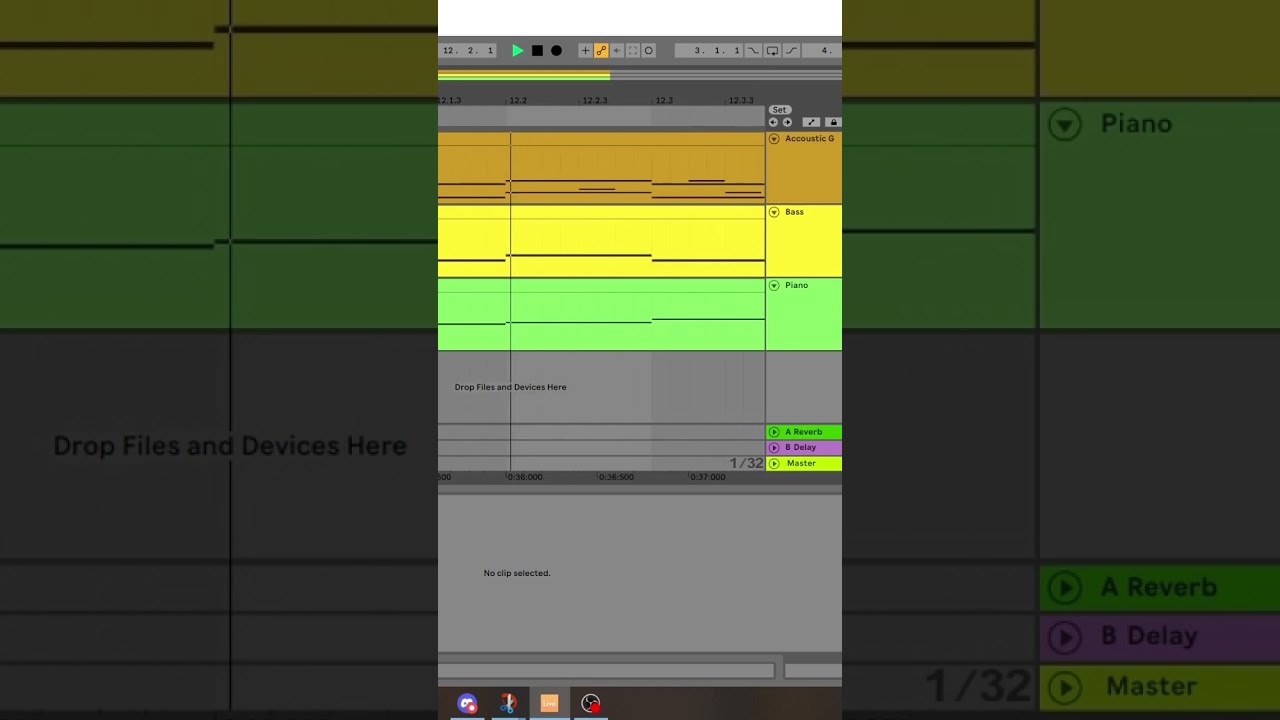Click the Capture MIDI bracket icon
Image resolution: width=1280 pixels, height=720 pixels.
(632, 51)
